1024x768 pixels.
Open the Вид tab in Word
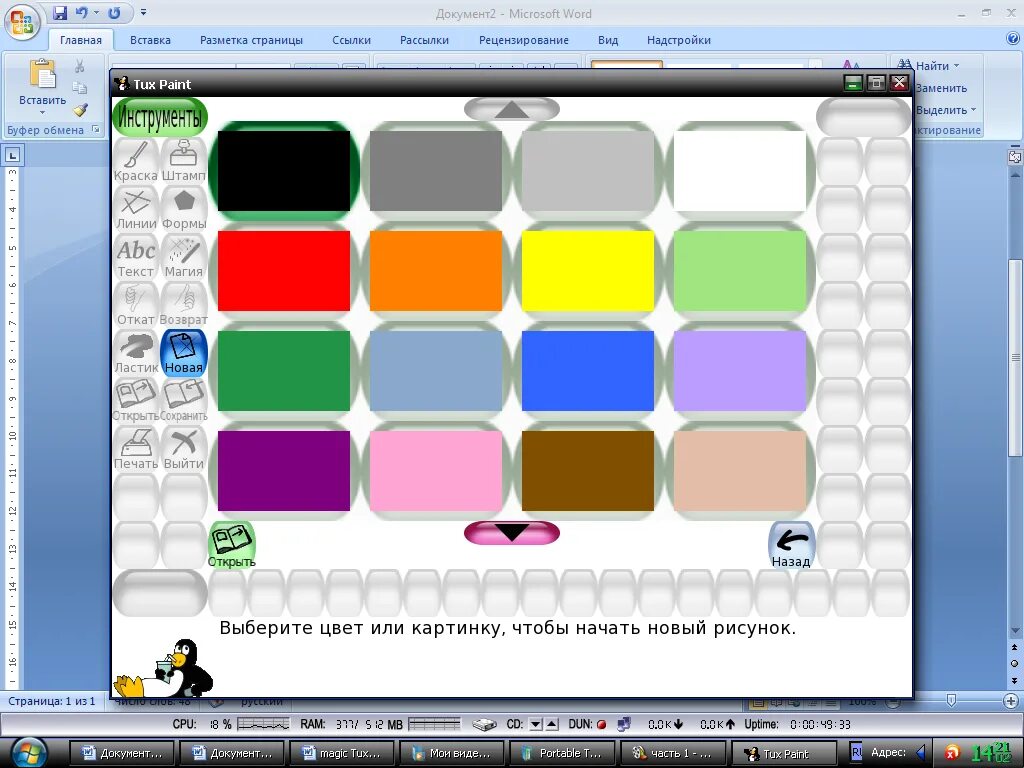pyautogui.click(x=608, y=40)
